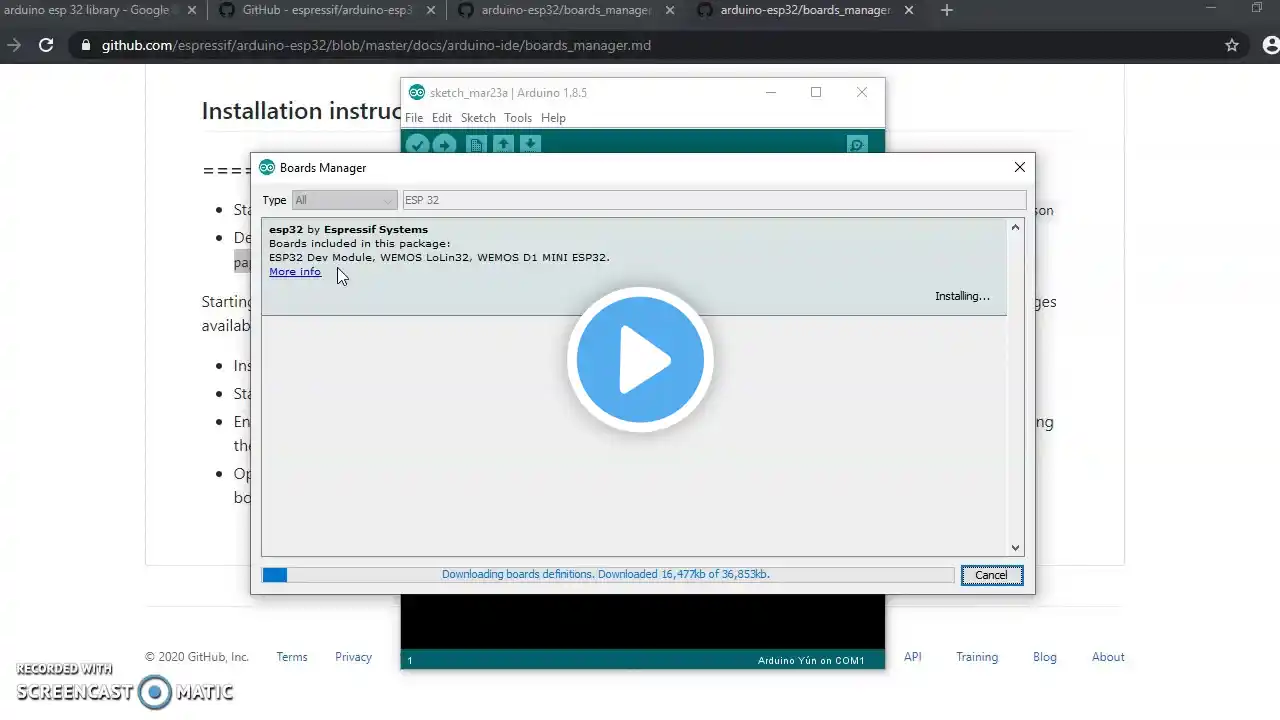Click the Open sketch up-arrow icon
1280x720 pixels.
tap(503, 144)
